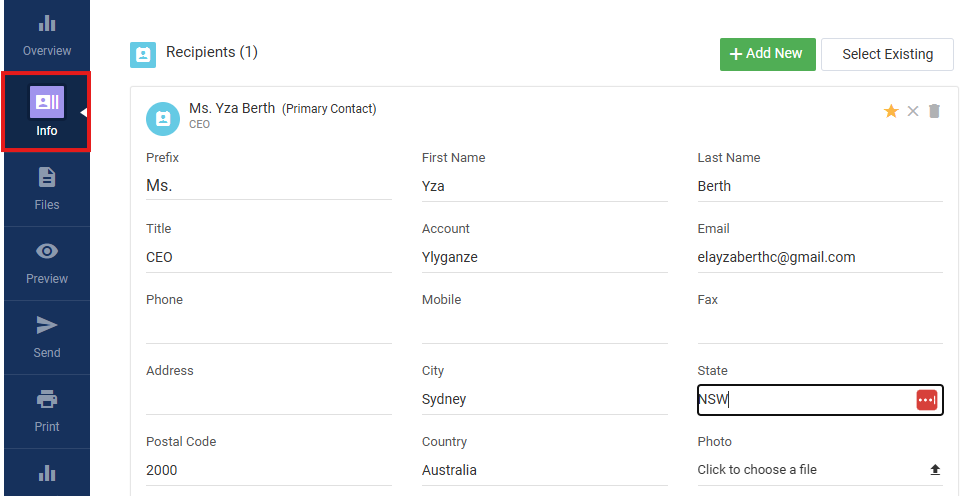Click the Add New recipient button
The height and width of the screenshot is (496, 967).
coord(768,54)
